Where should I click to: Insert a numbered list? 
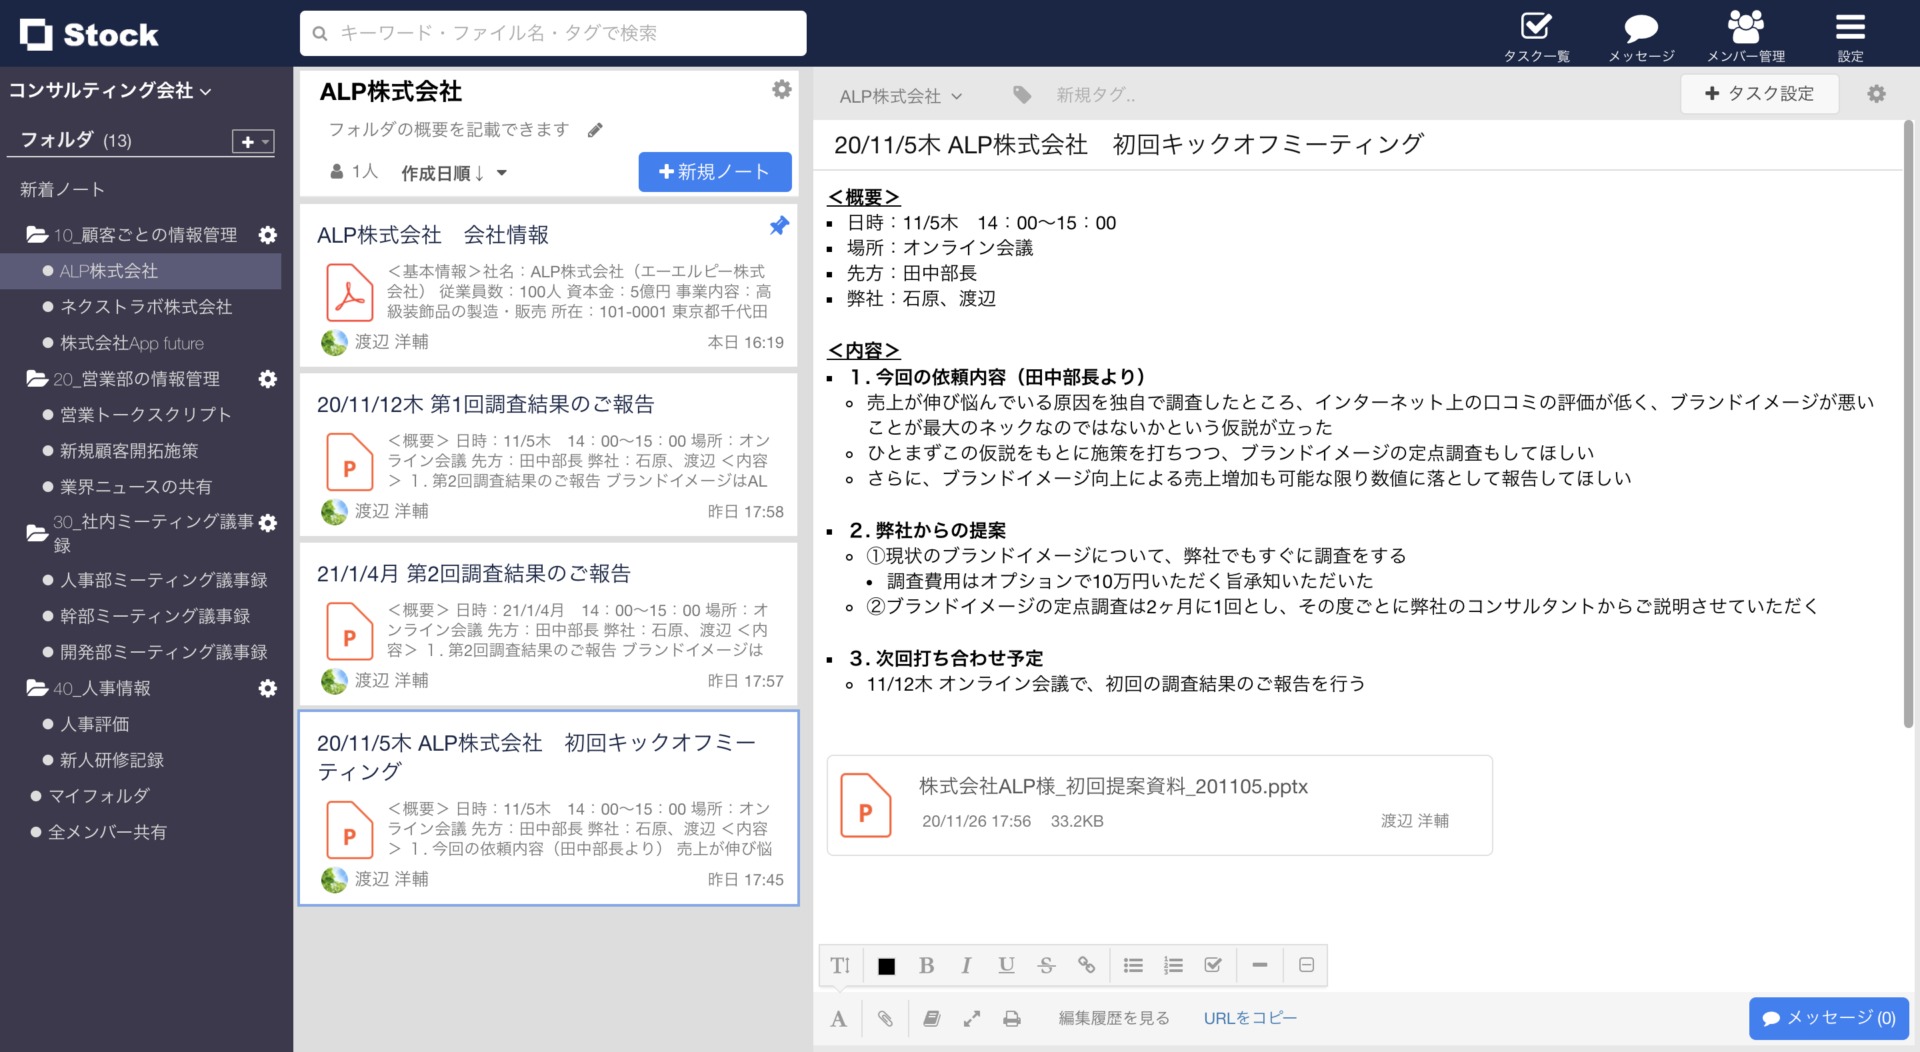tap(1173, 965)
